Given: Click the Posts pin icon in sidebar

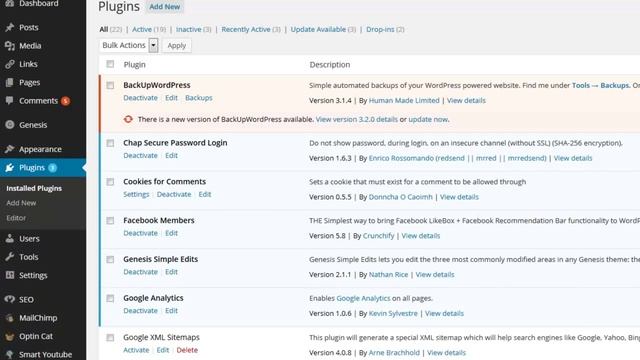Looking at the screenshot, I should point(10,27).
